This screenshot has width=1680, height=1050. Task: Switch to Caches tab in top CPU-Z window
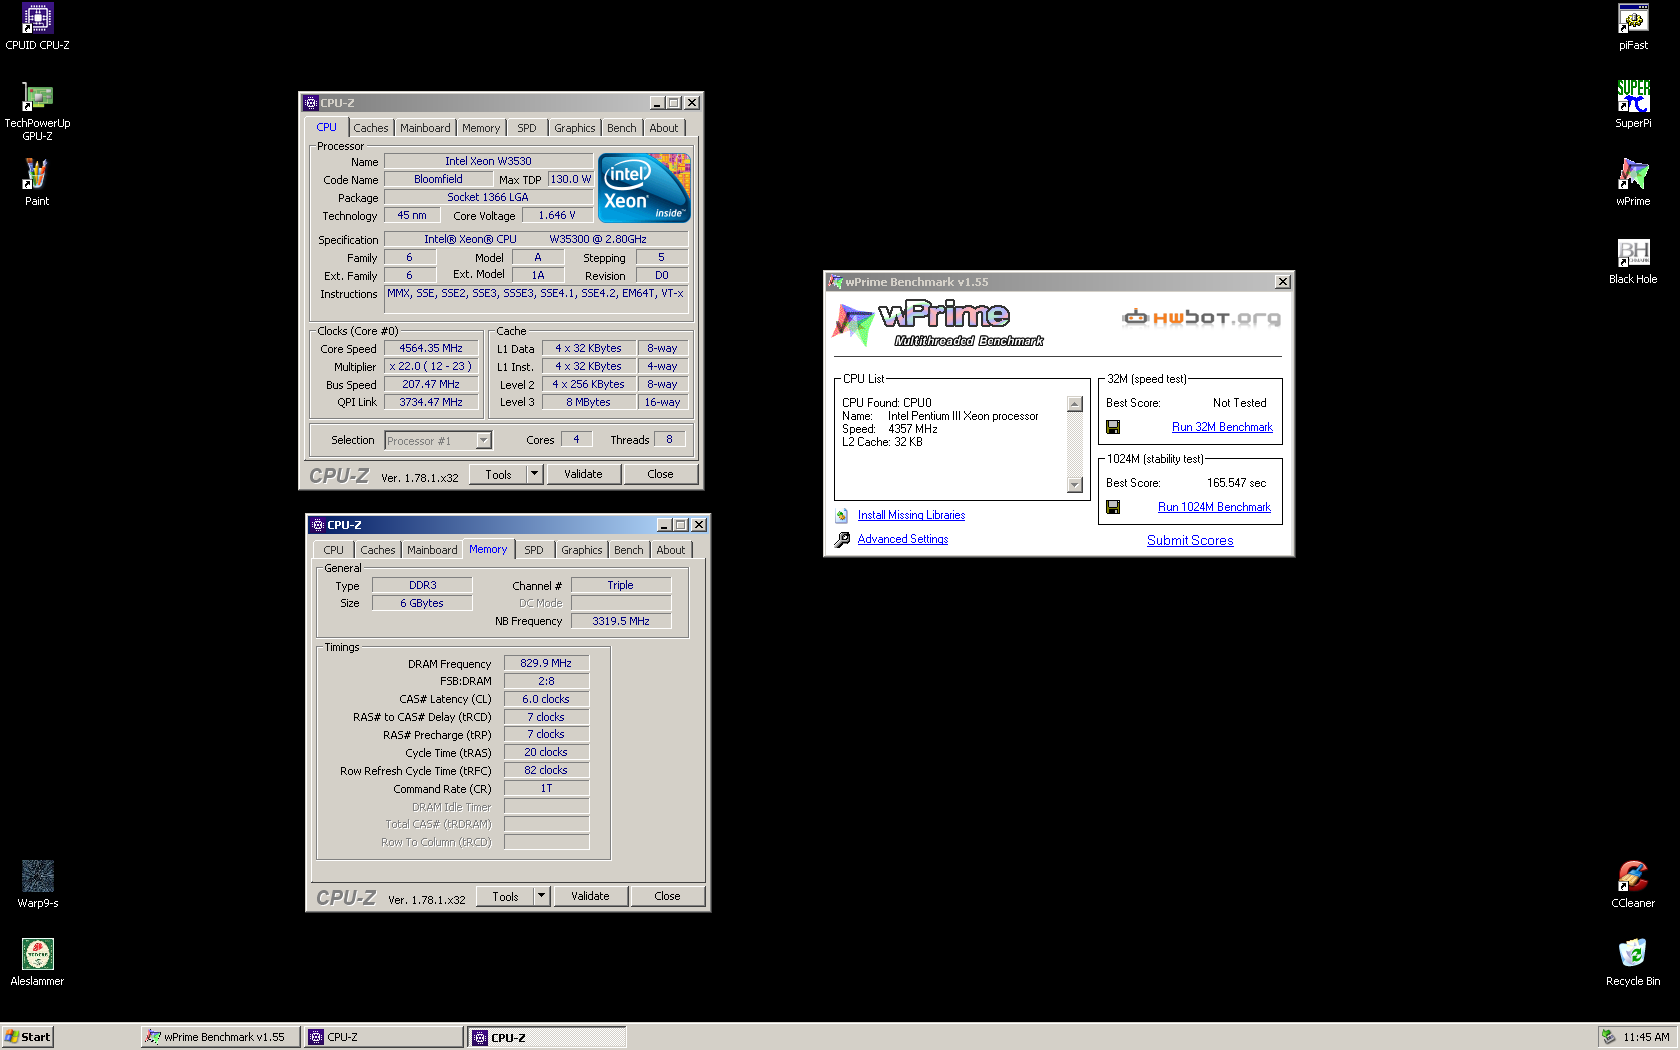click(x=370, y=128)
